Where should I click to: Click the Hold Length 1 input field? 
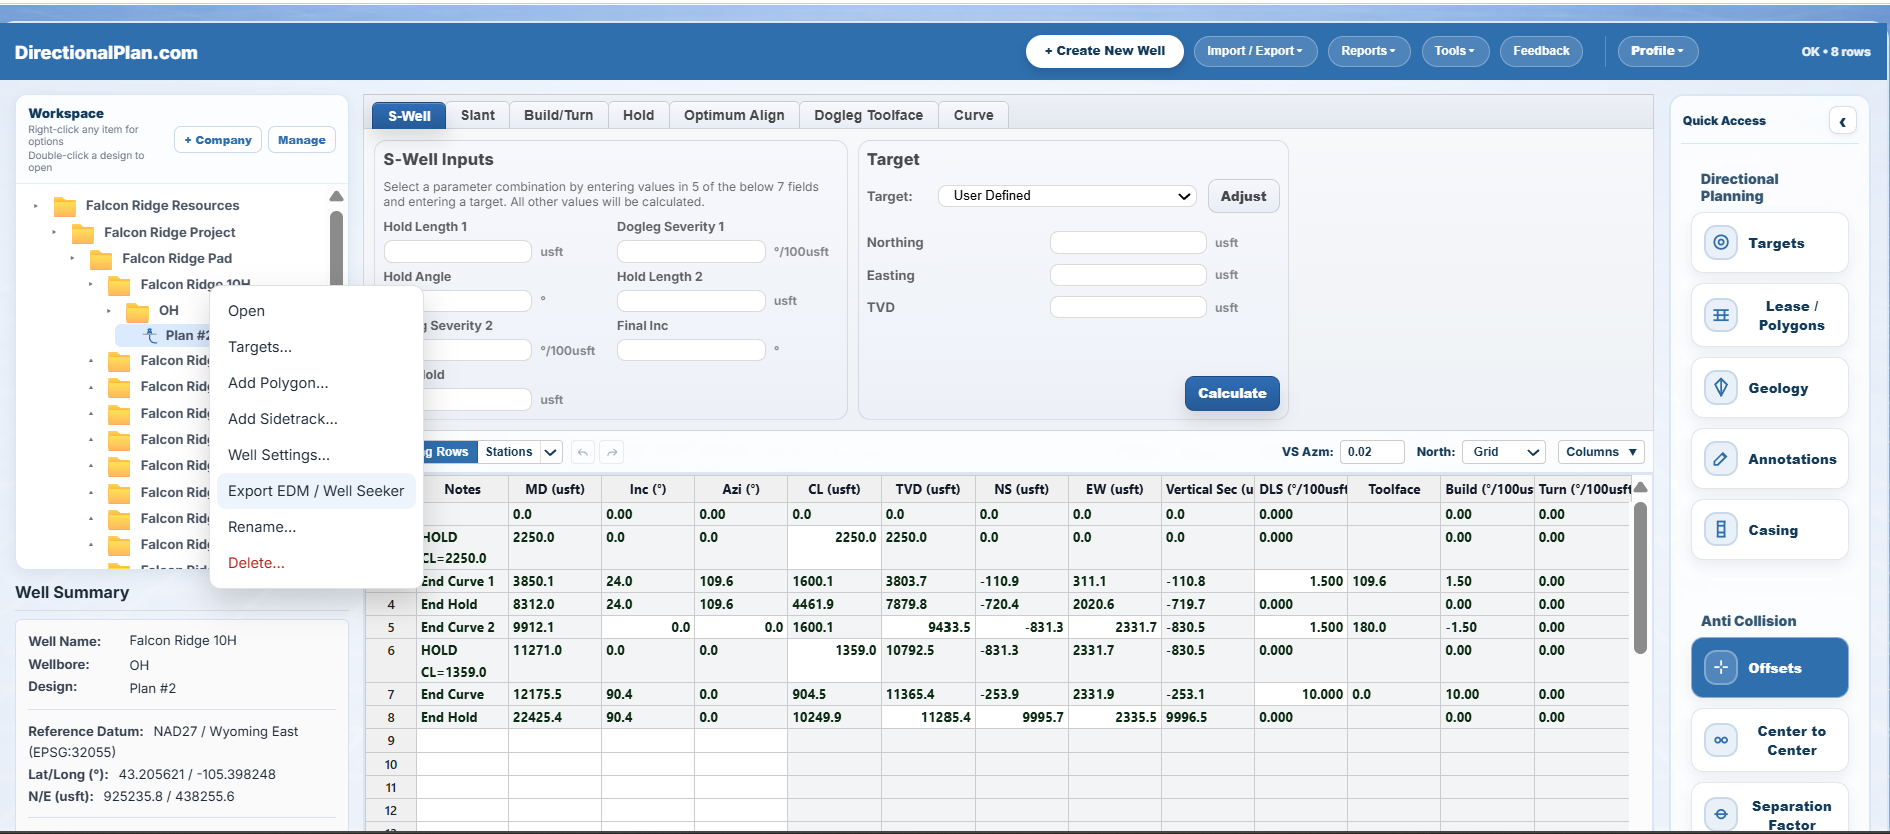tap(457, 251)
